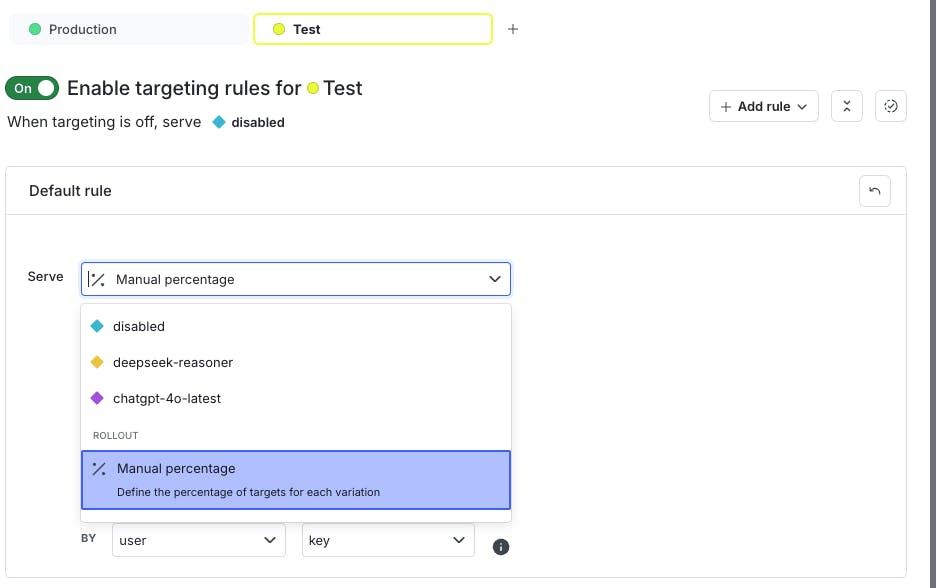This screenshot has width=937, height=588.
Task: Click the undo icon in Default rule
Action: tap(874, 191)
